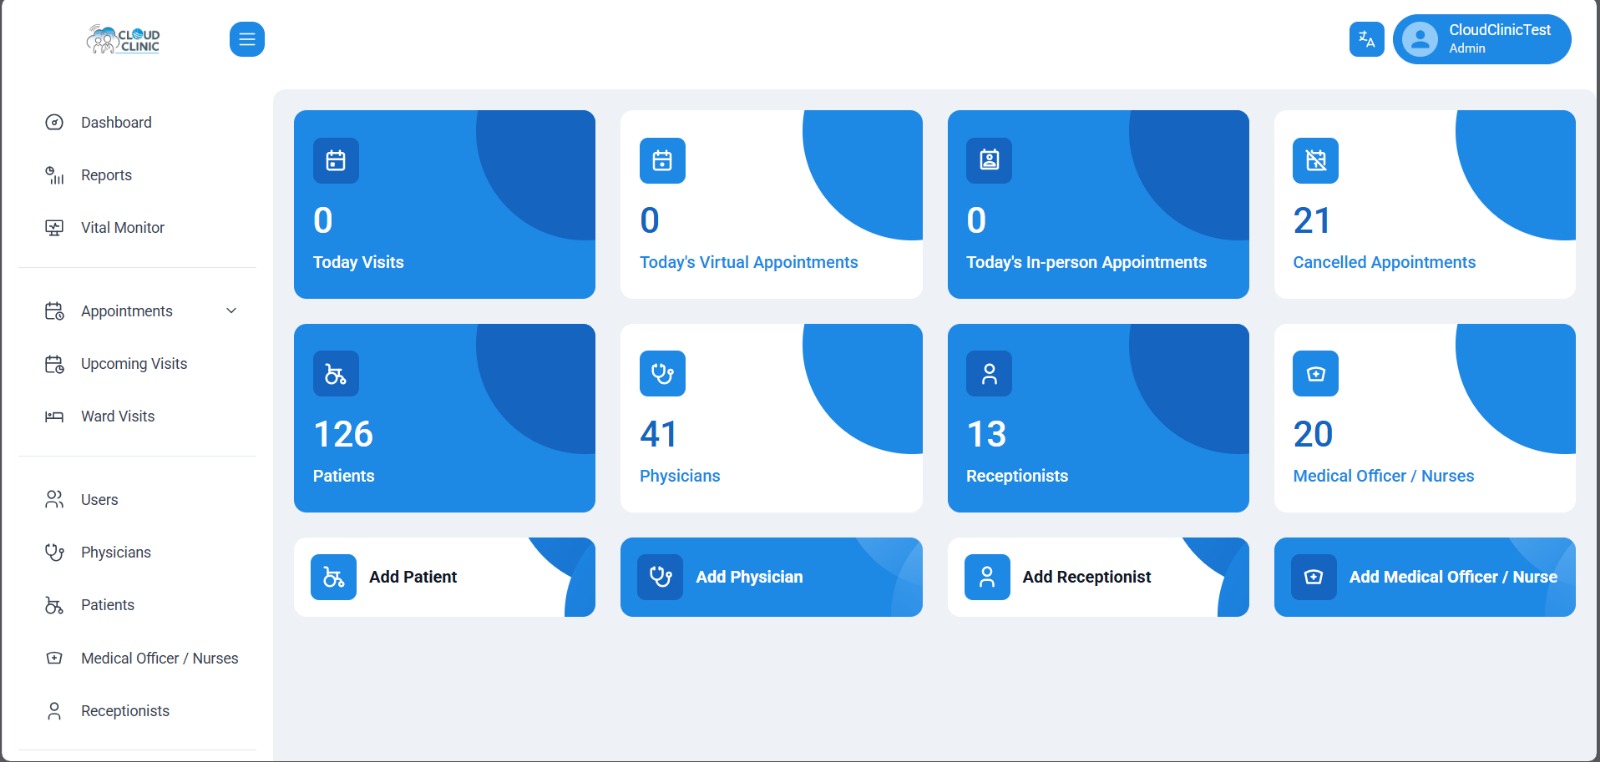This screenshot has width=1600, height=762.
Task: Go to Reports in the sidebar
Action: [106, 175]
